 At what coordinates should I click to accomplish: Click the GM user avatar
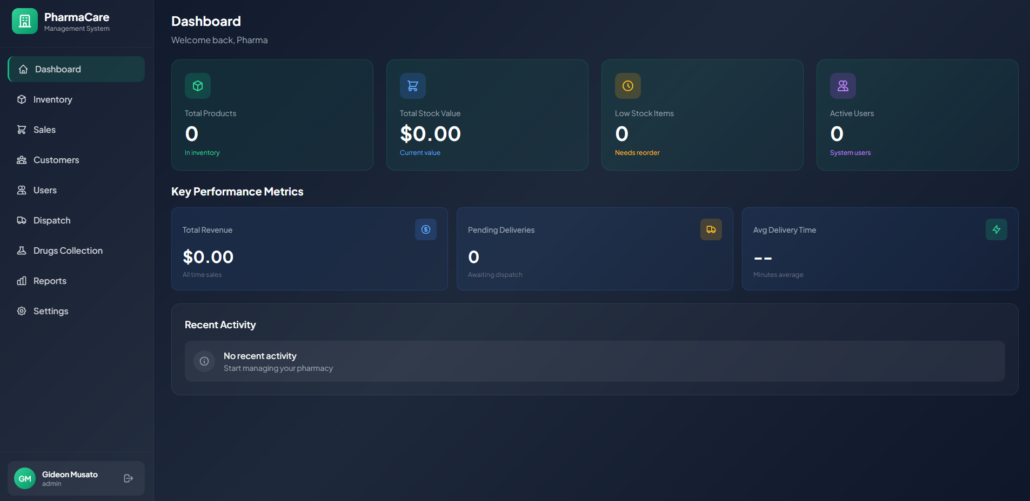(25, 478)
